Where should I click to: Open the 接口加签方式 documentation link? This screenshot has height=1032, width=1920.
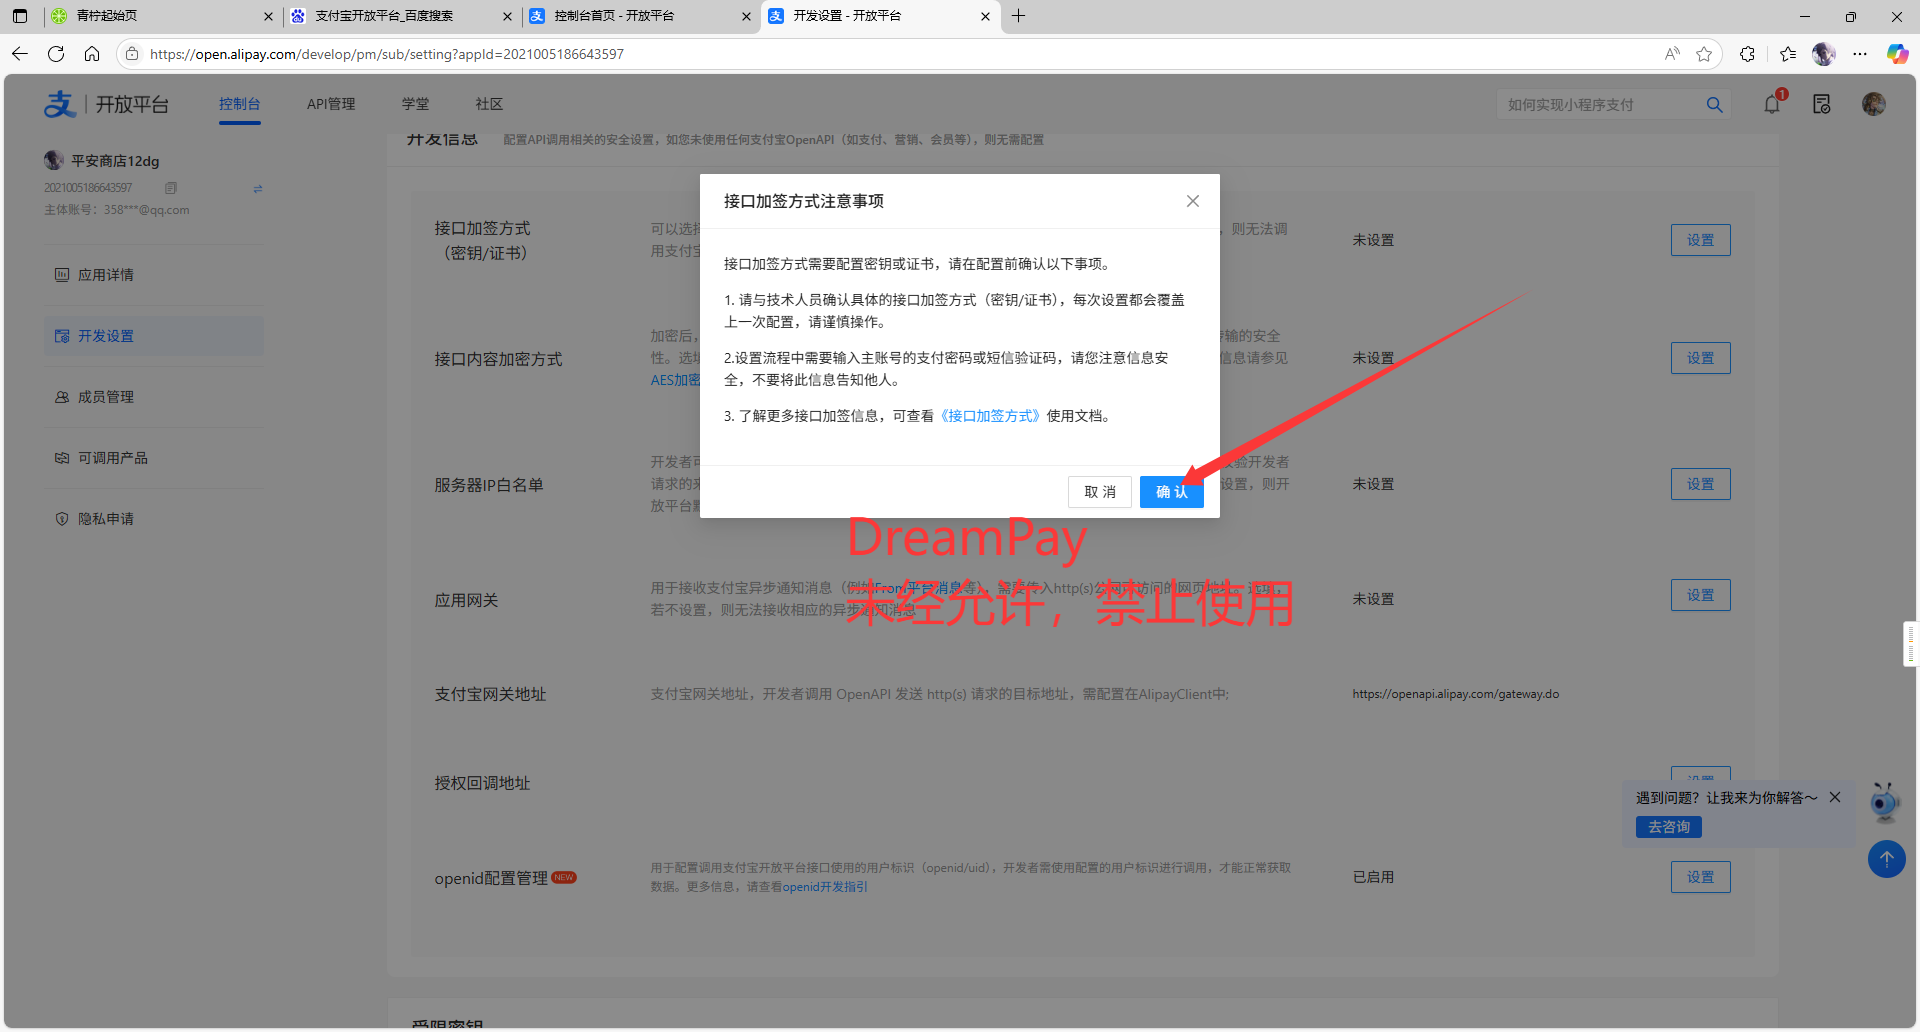[990, 416]
